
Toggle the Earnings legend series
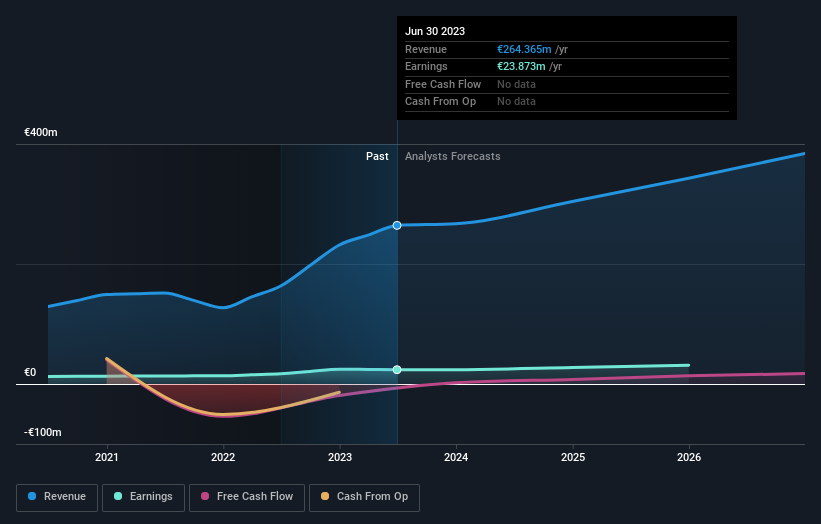click(x=143, y=497)
